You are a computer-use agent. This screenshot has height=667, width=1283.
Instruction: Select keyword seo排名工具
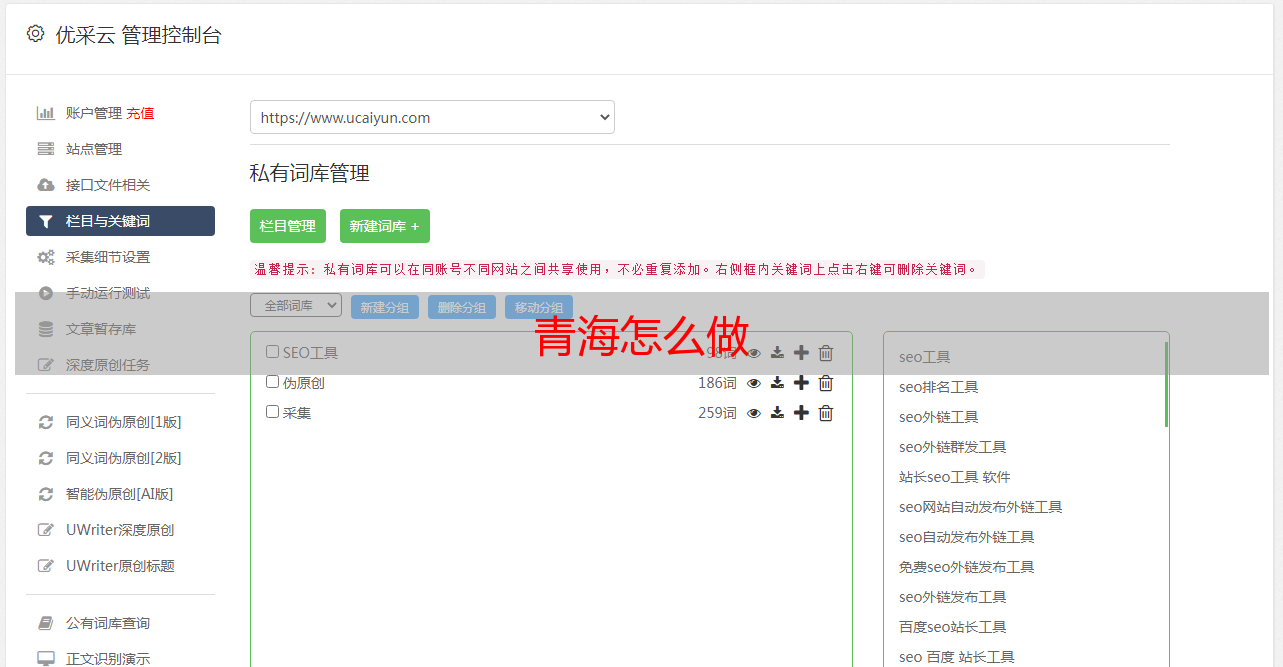click(x=938, y=387)
